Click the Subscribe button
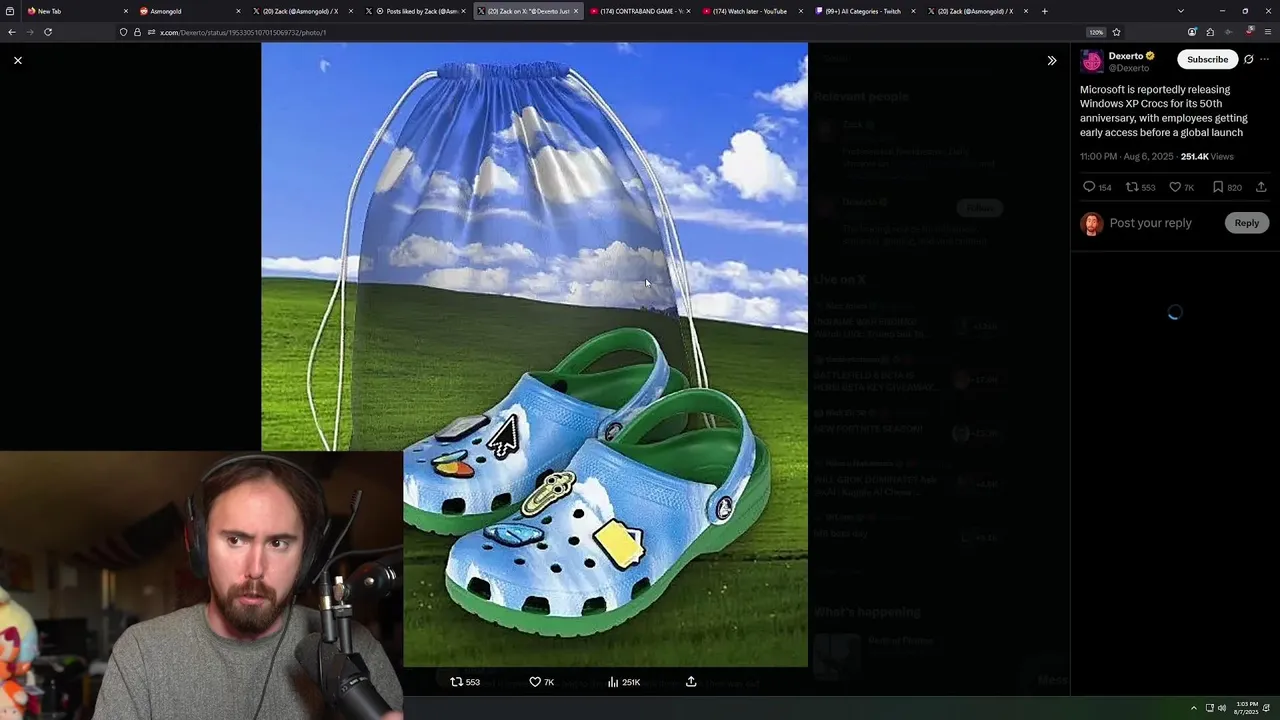 pos(1207,60)
